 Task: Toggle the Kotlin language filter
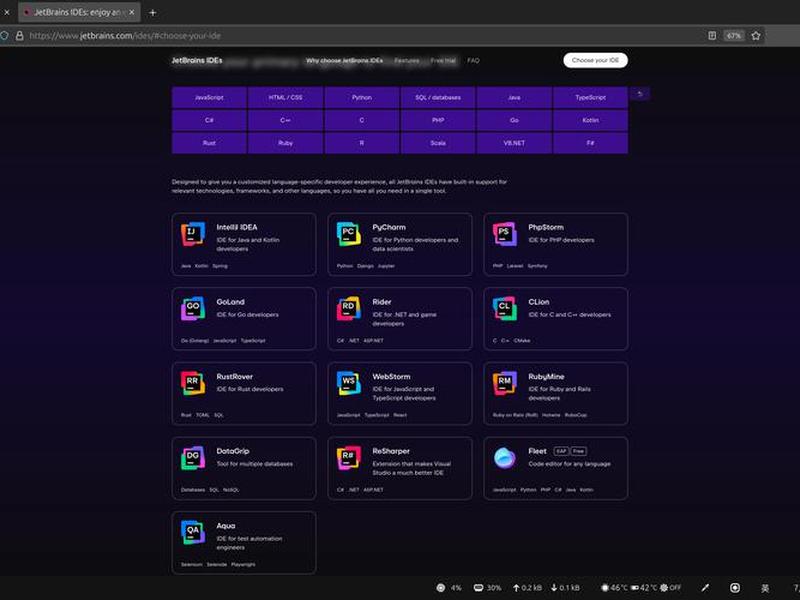[590, 120]
